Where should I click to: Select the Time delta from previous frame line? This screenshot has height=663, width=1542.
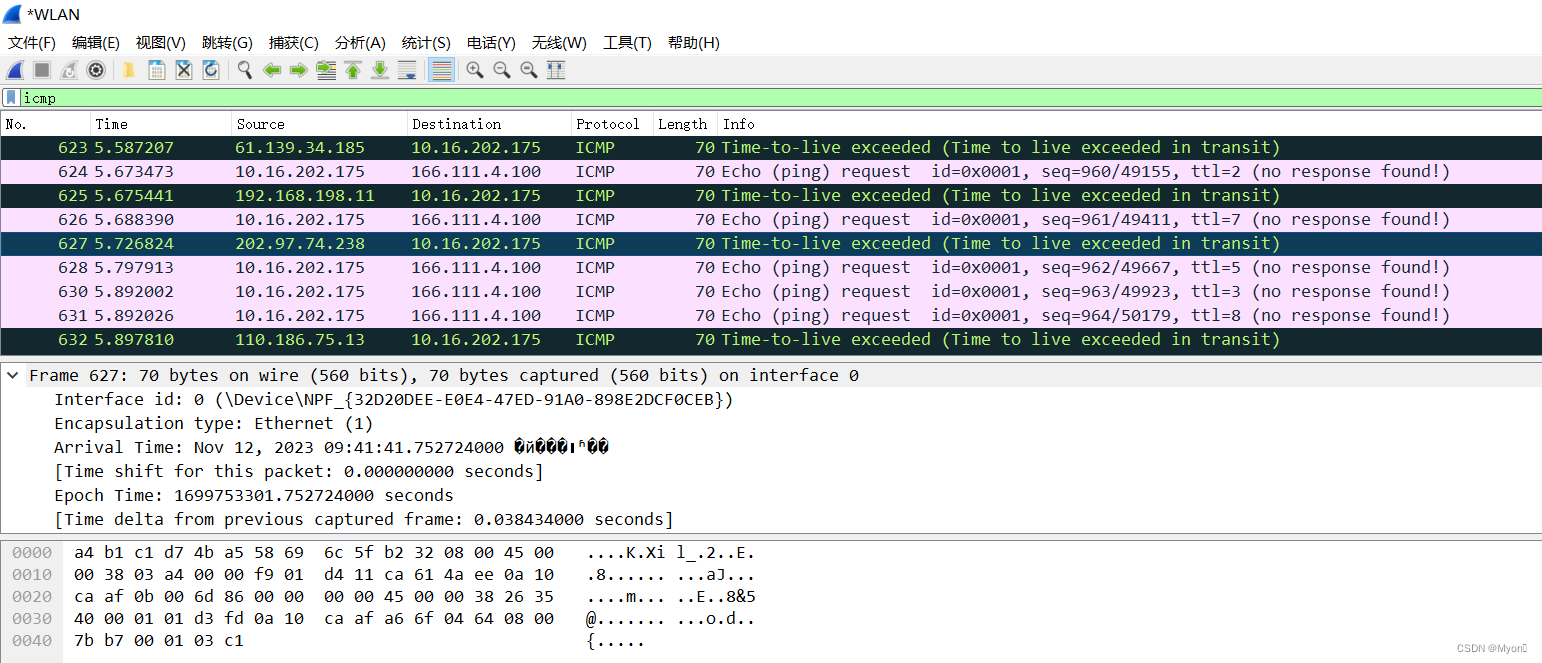pos(364,520)
